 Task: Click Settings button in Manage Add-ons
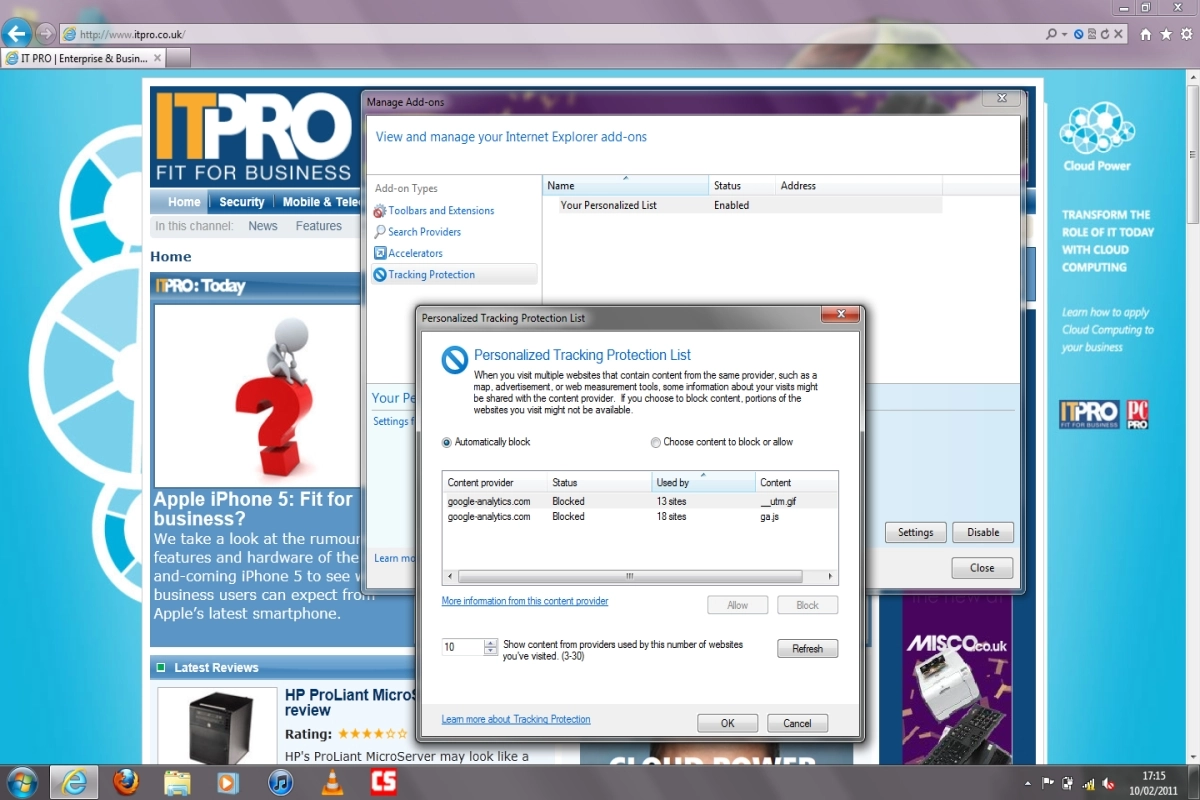(915, 532)
